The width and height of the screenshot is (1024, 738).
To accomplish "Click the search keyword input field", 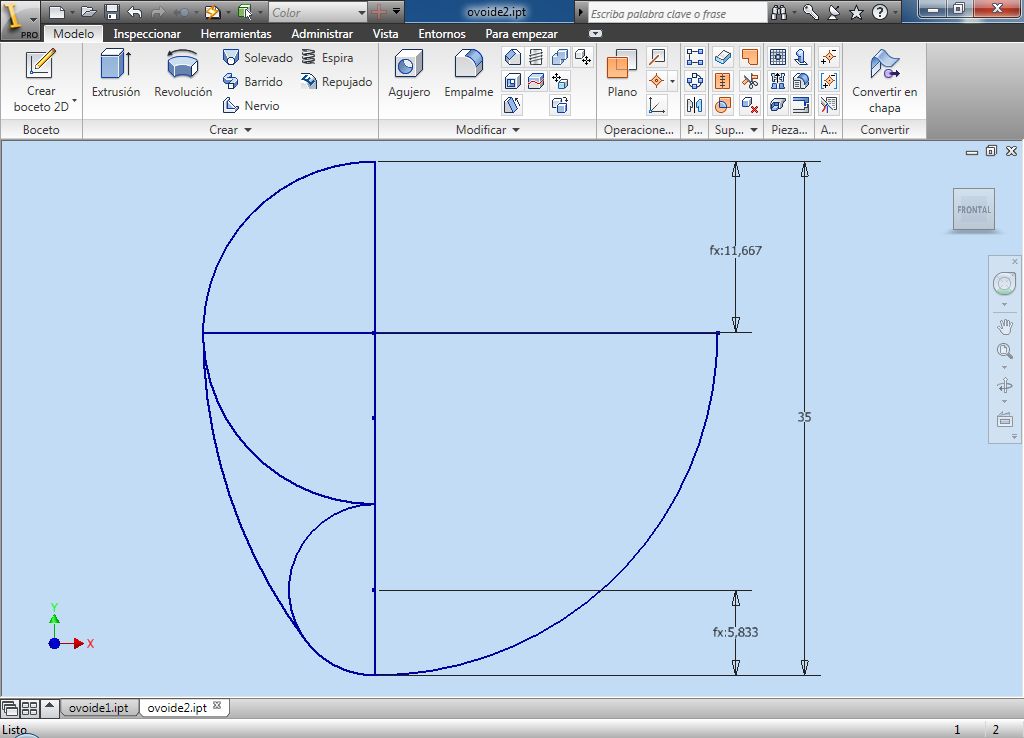I will click(x=677, y=13).
